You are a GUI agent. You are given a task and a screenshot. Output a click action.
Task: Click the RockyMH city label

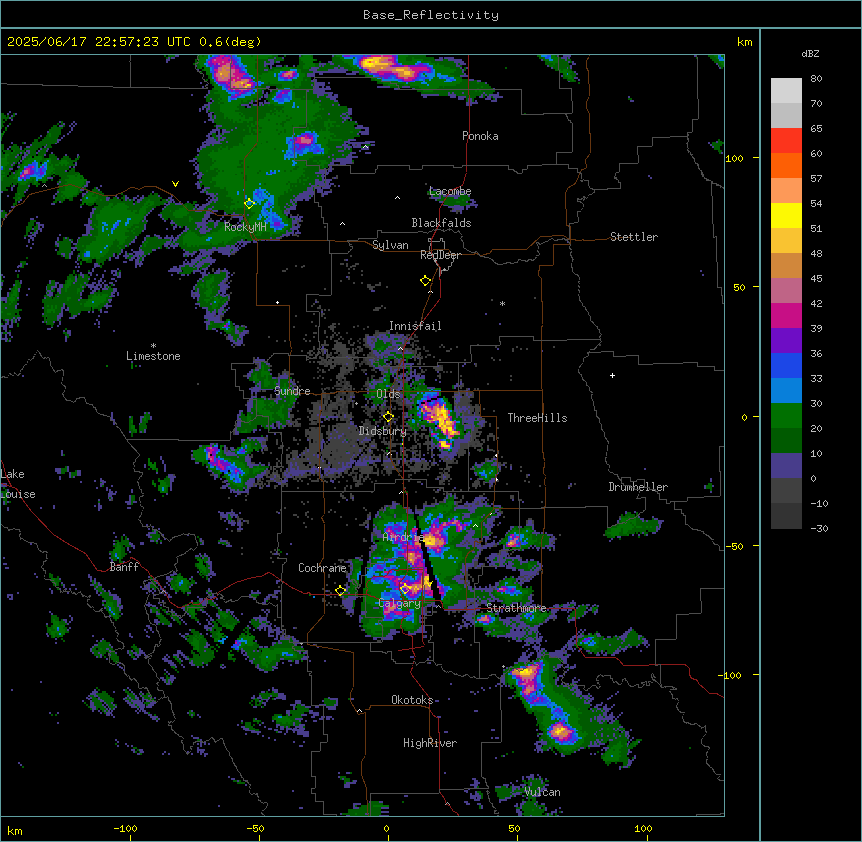pos(245,227)
